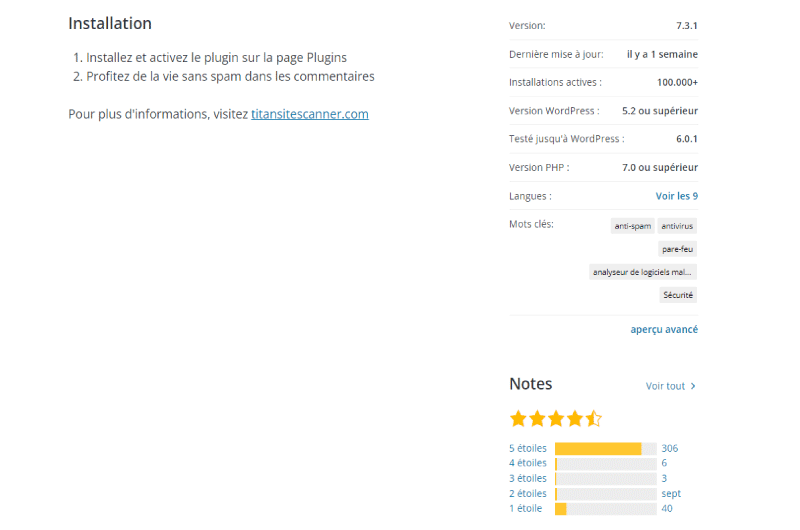Open the '4 étoiles' reviews link

pos(528,463)
